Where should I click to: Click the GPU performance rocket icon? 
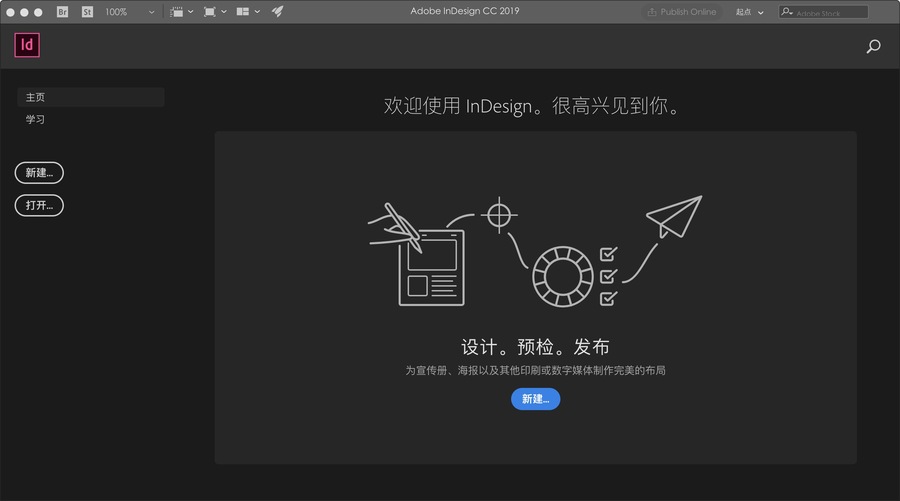click(x=278, y=11)
